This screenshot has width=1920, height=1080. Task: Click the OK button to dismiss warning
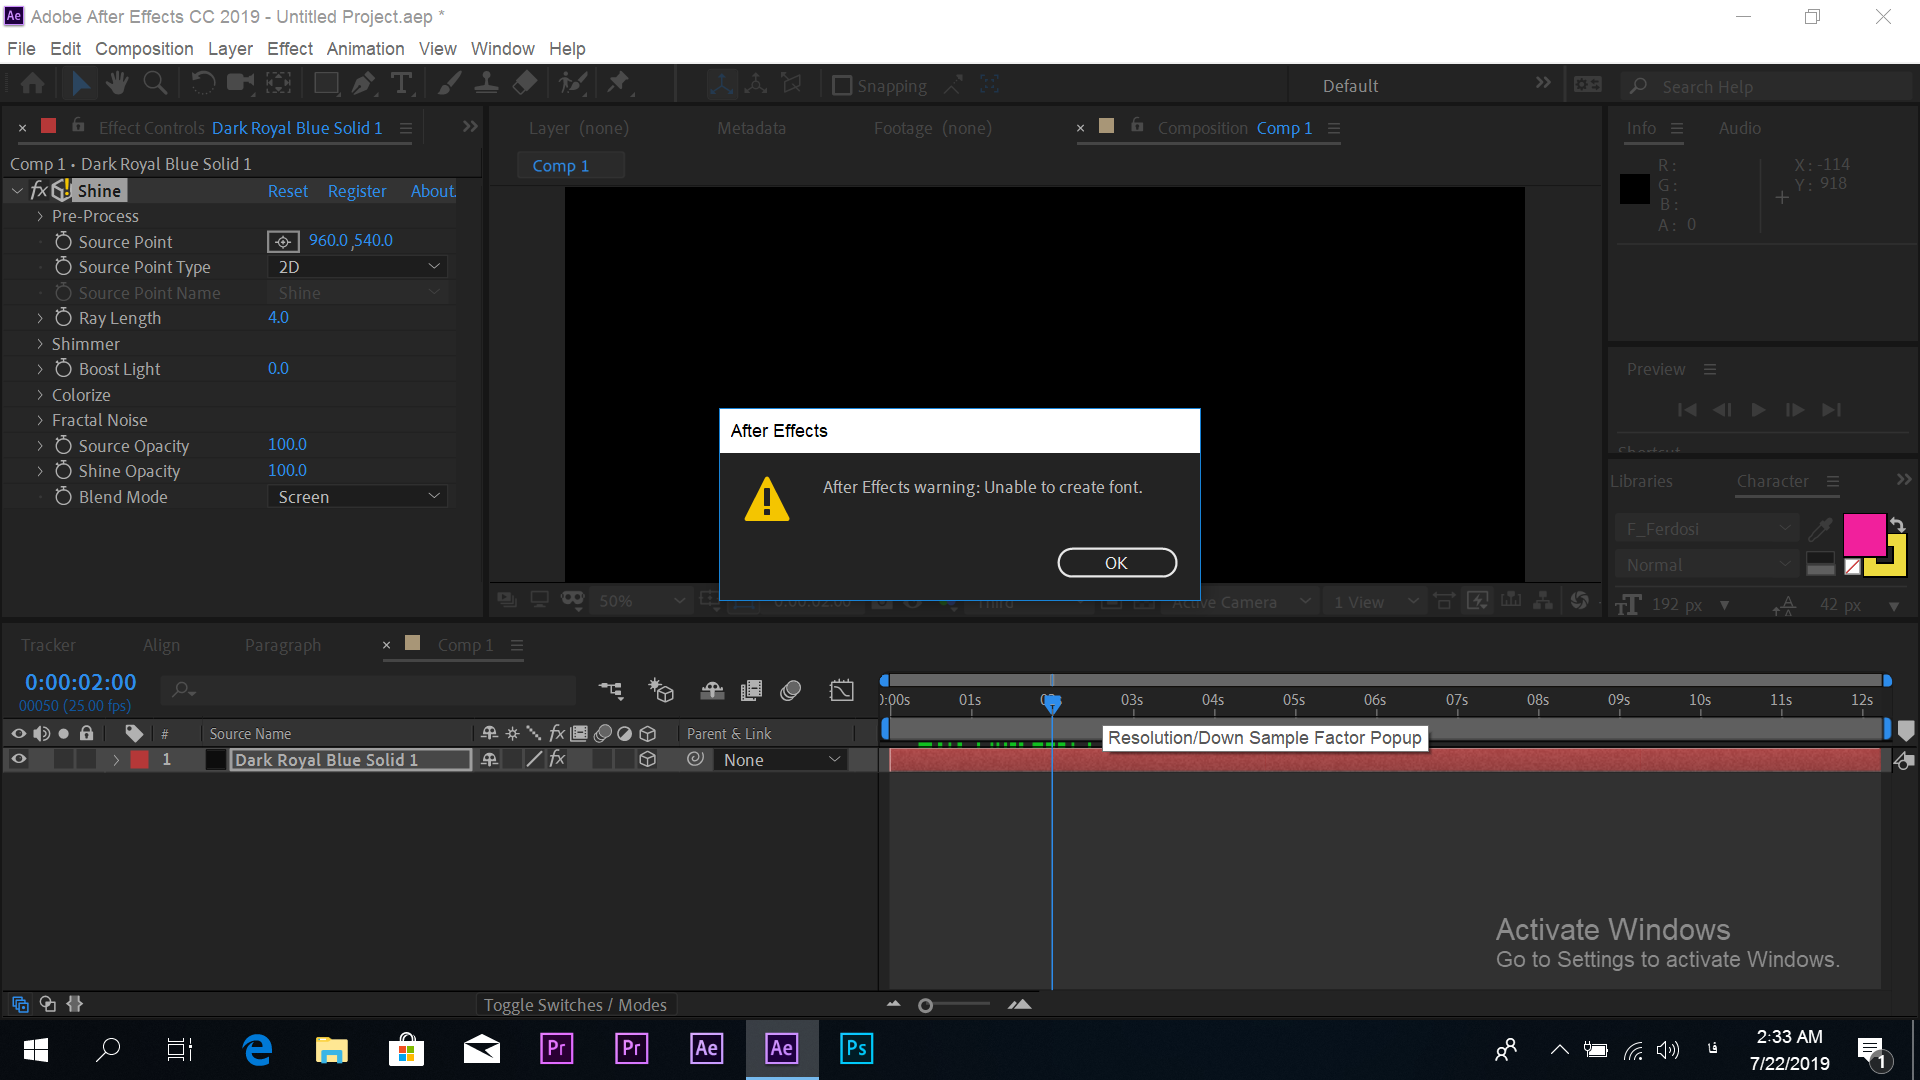click(x=1116, y=562)
